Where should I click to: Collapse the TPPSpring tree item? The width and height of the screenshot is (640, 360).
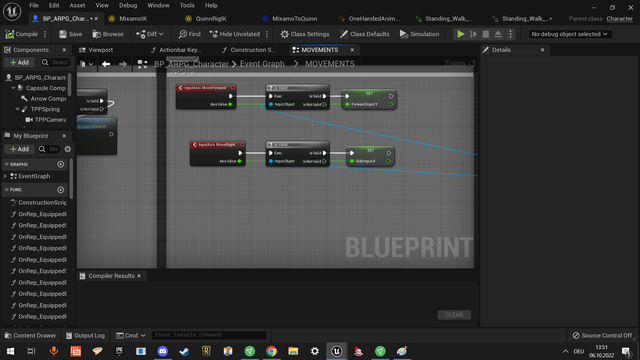[x=17, y=109]
